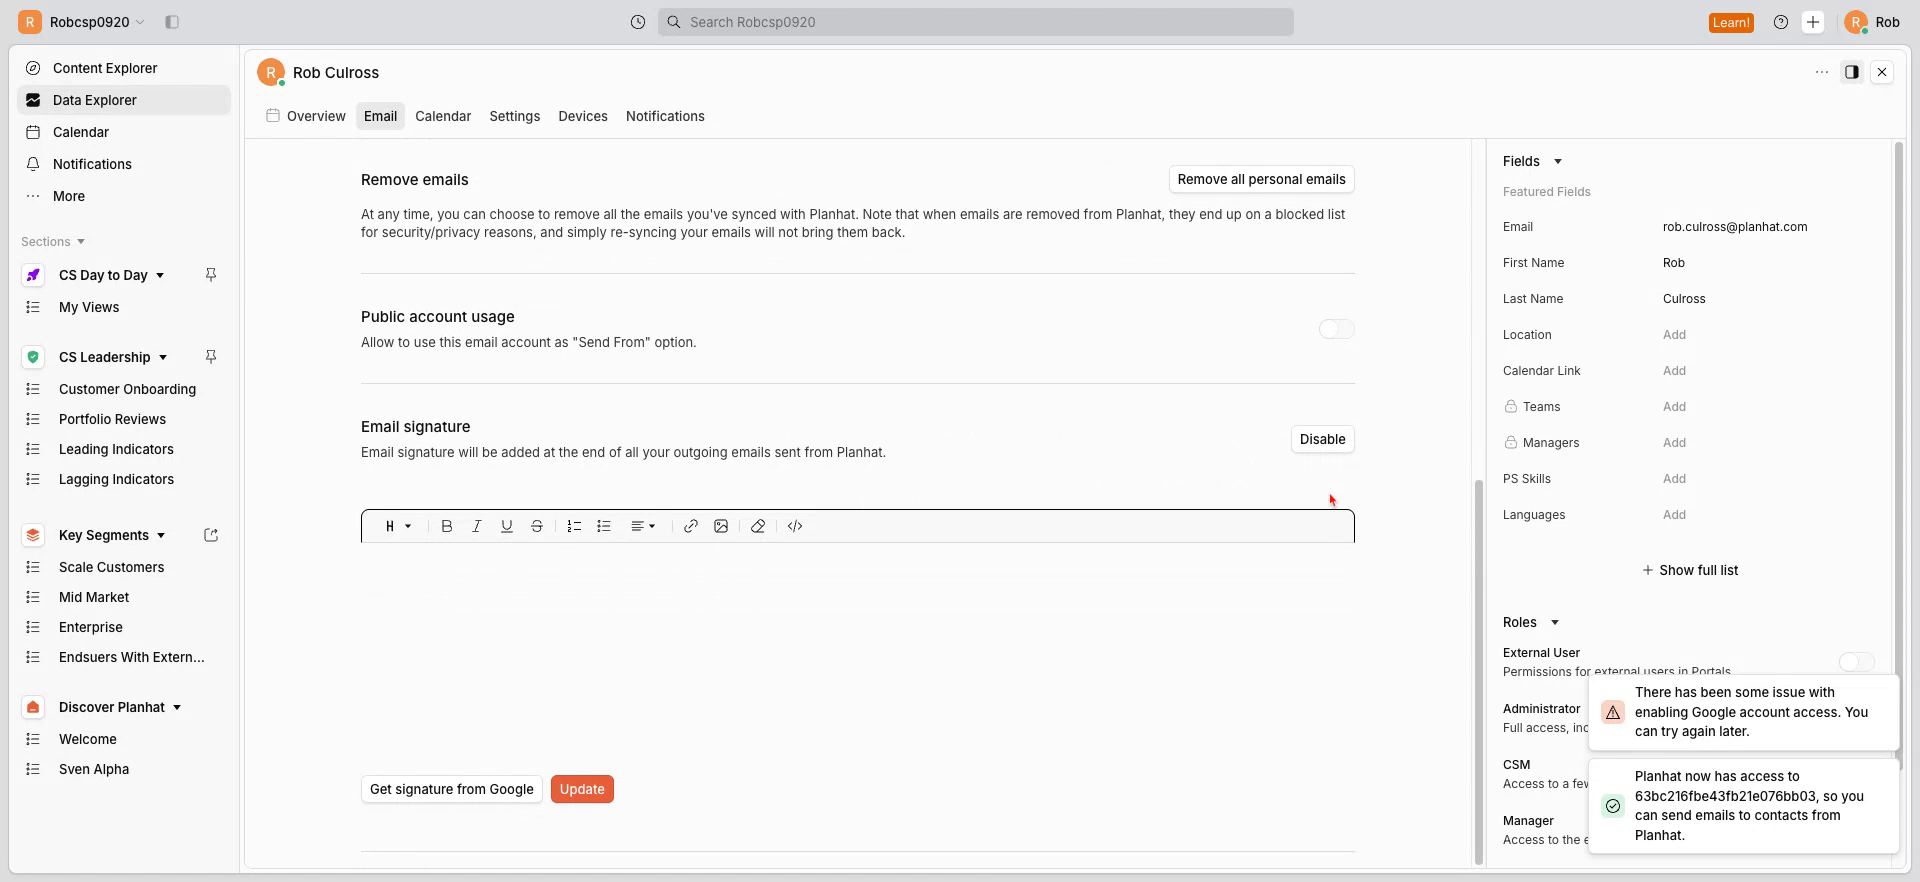Apply strikethrough formatting in signature toolbar

pyautogui.click(x=537, y=526)
